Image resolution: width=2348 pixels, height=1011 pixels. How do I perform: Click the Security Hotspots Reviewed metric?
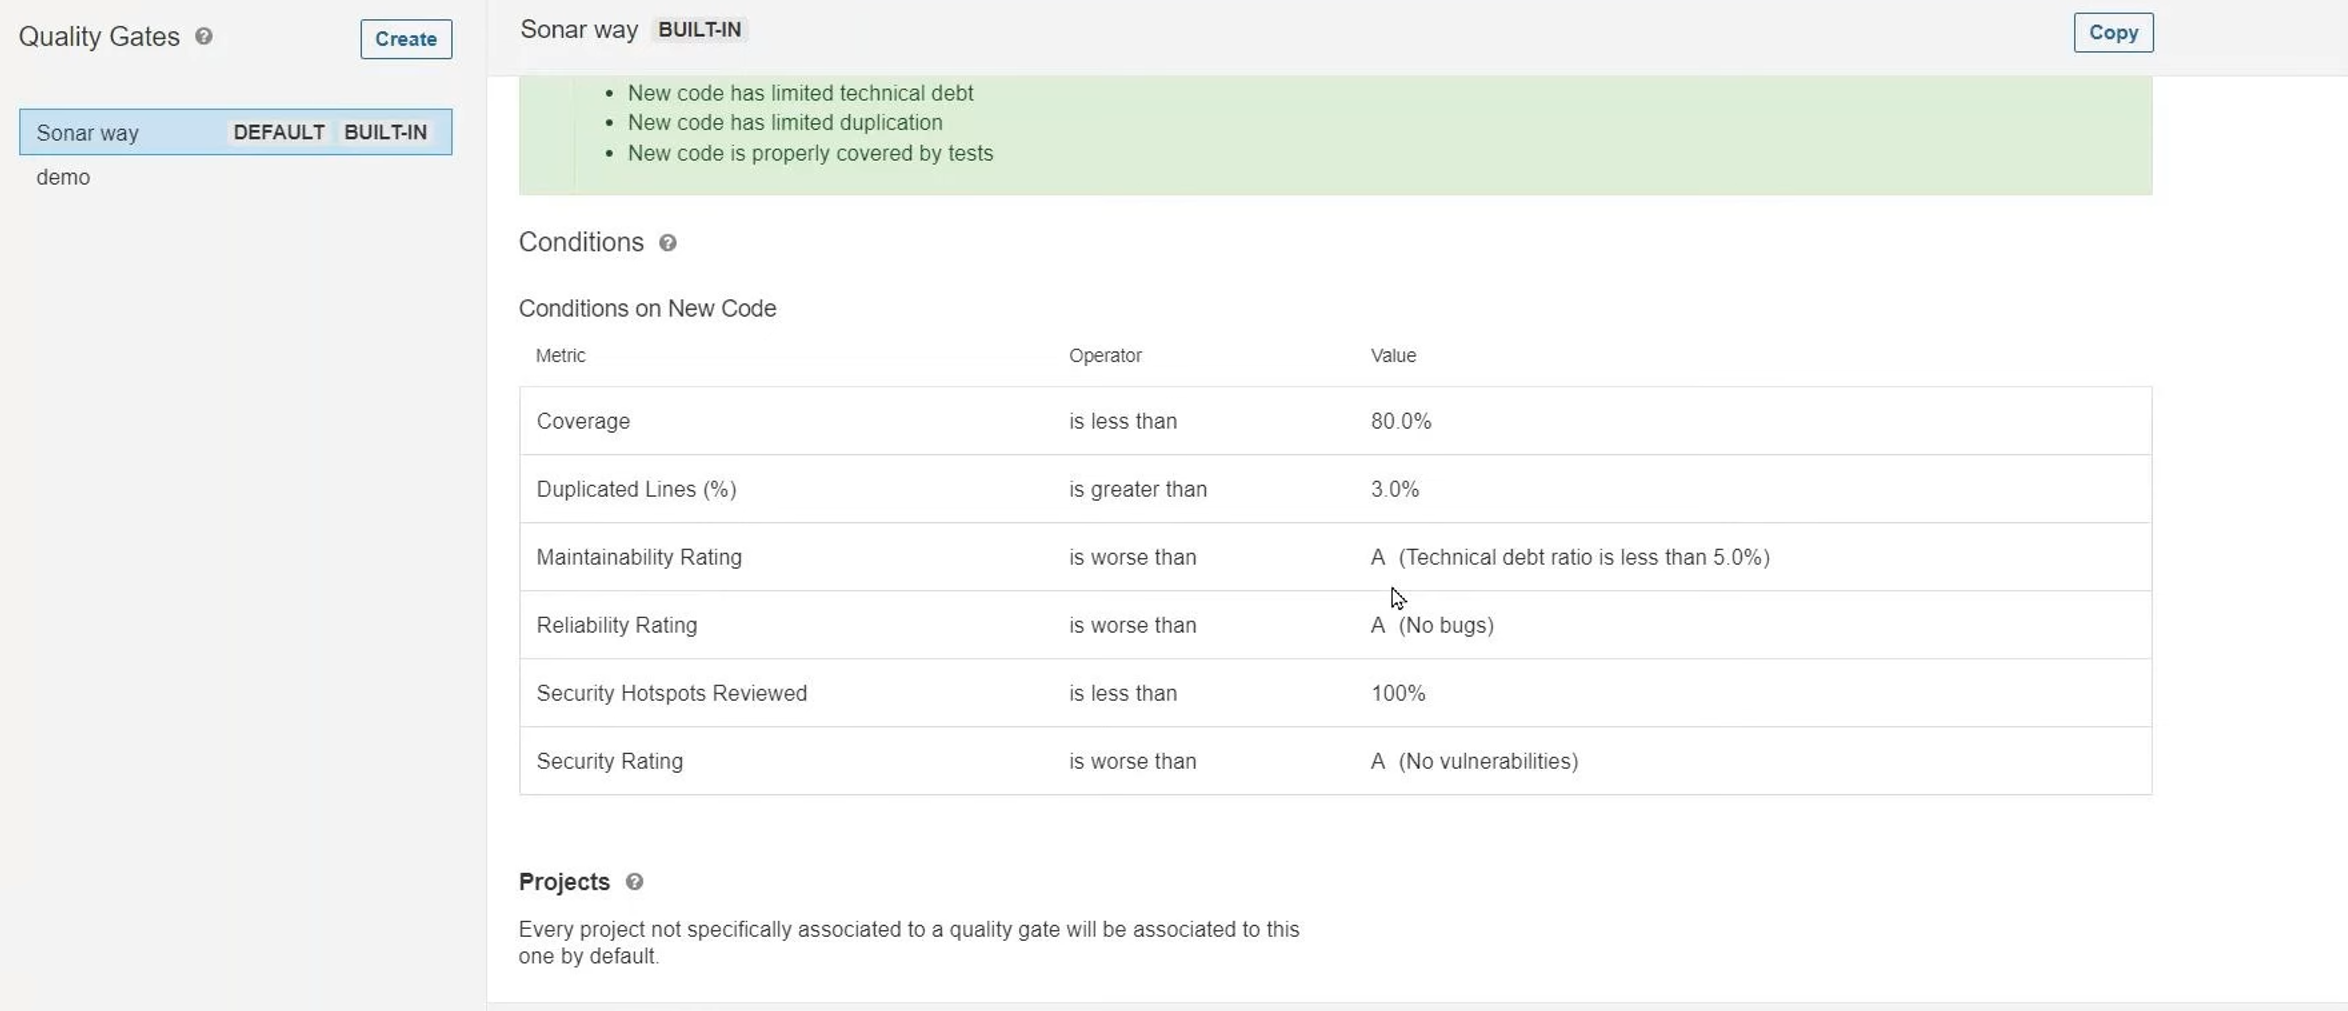(671, 693)
